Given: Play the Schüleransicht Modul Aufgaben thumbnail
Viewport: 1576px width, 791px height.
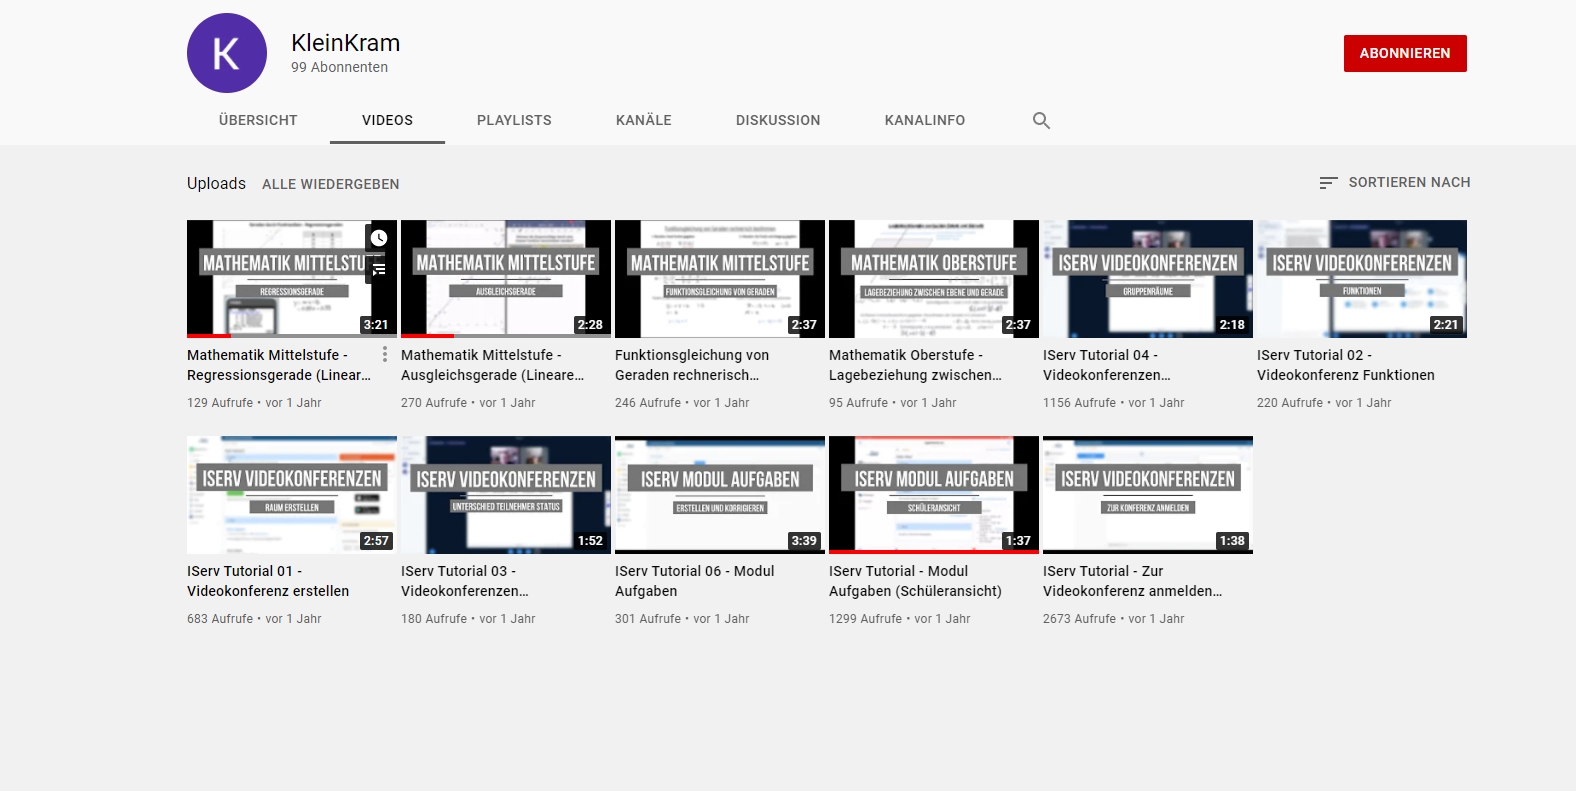Looking at the screenshot, I should click(x=934, y=495).
